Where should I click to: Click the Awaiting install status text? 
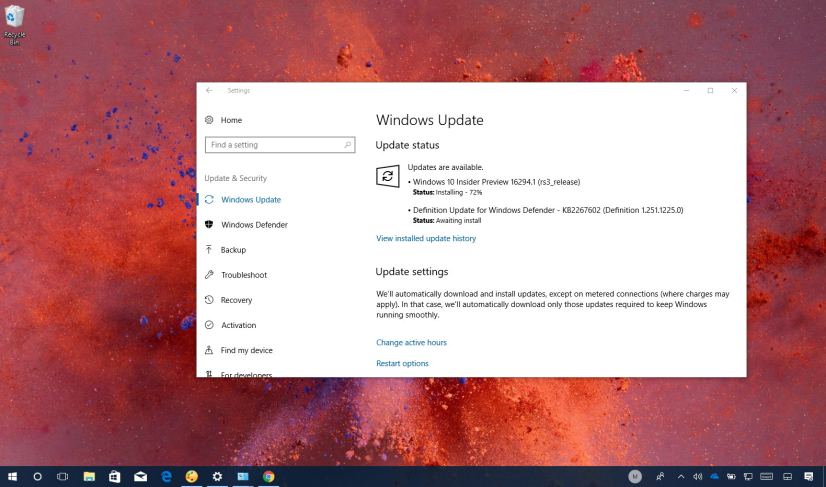point(458,221)
